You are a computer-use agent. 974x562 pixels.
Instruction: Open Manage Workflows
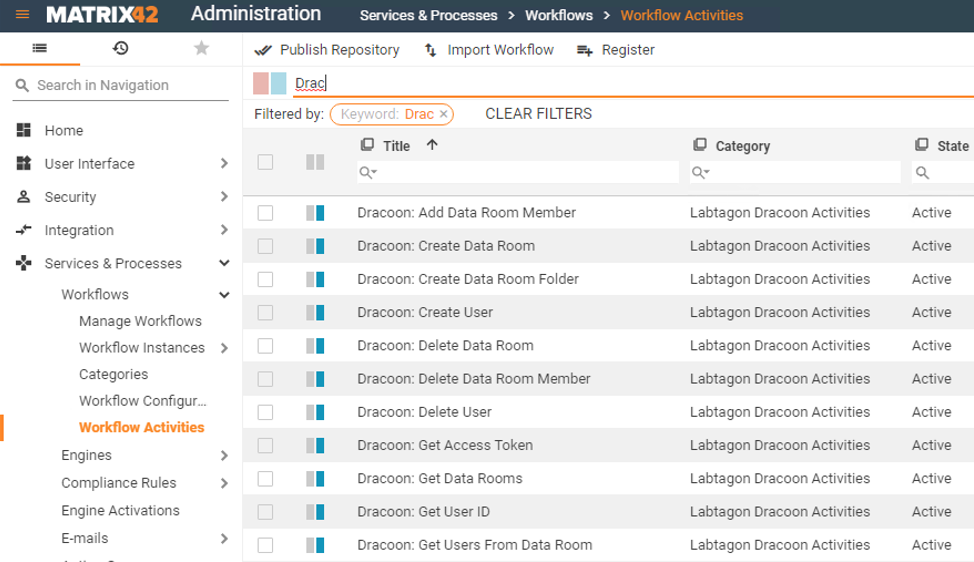point(140,321)
